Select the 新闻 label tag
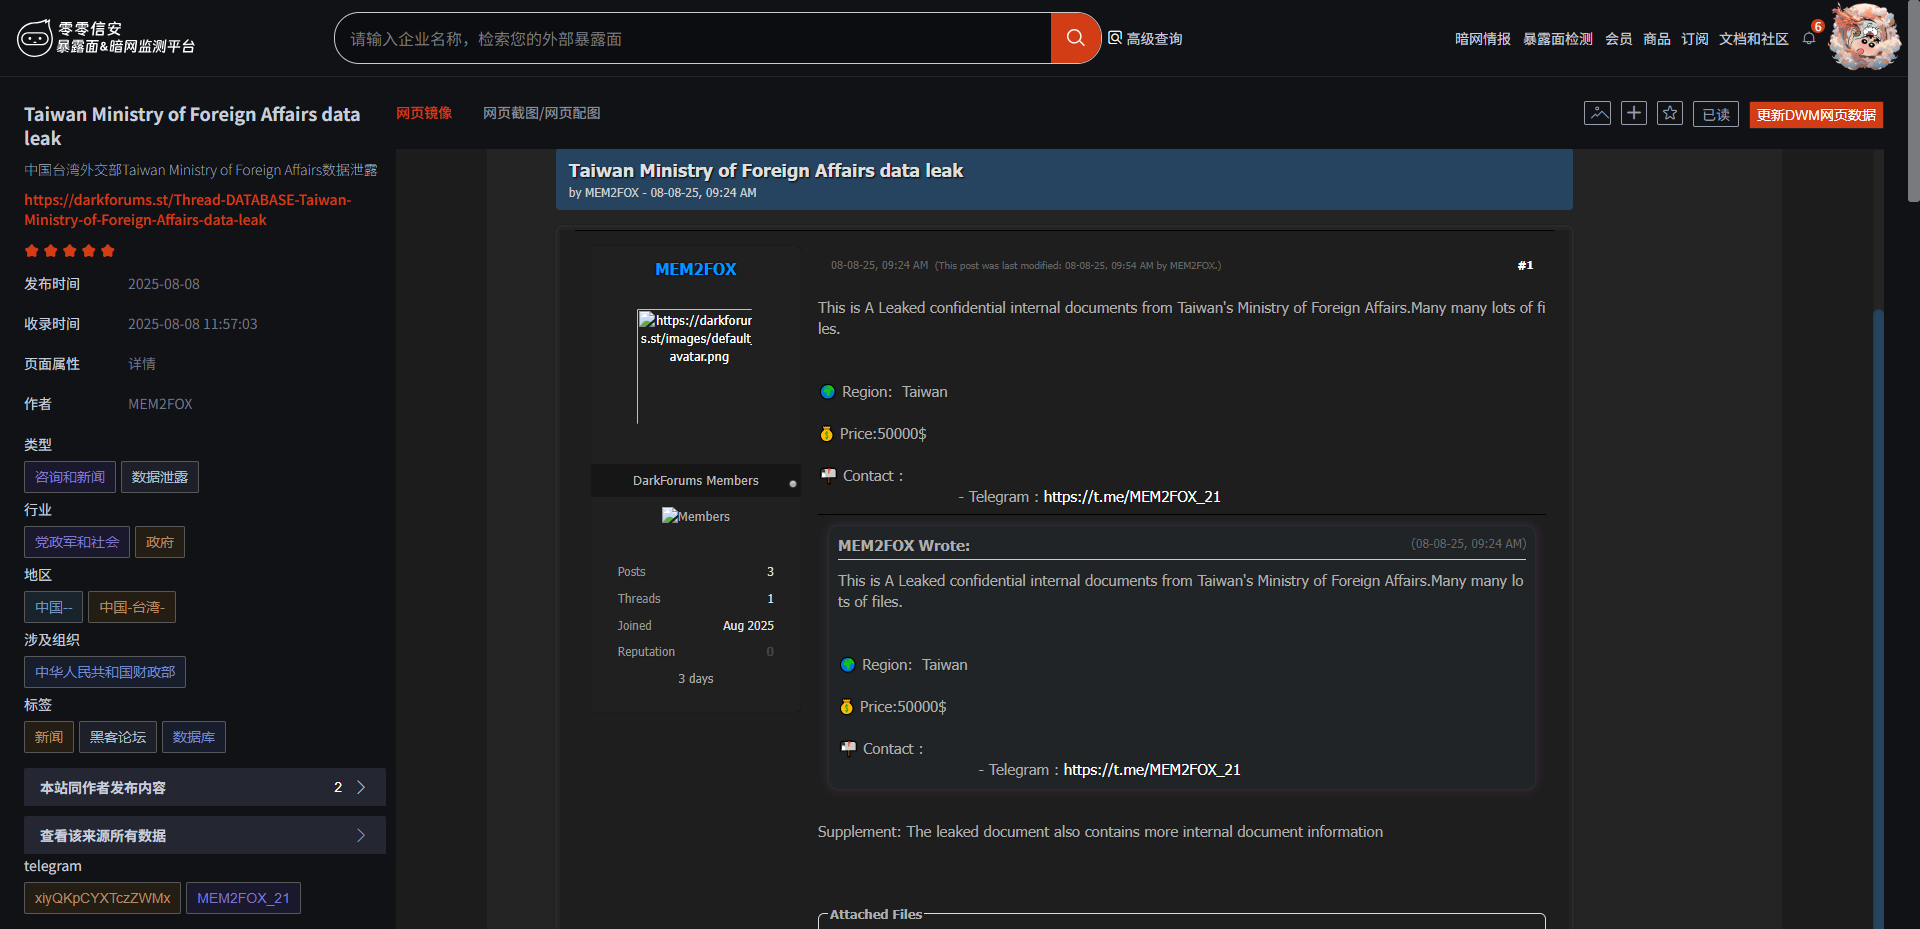This screenshot has height=929, width=1920. pos(49,737)
